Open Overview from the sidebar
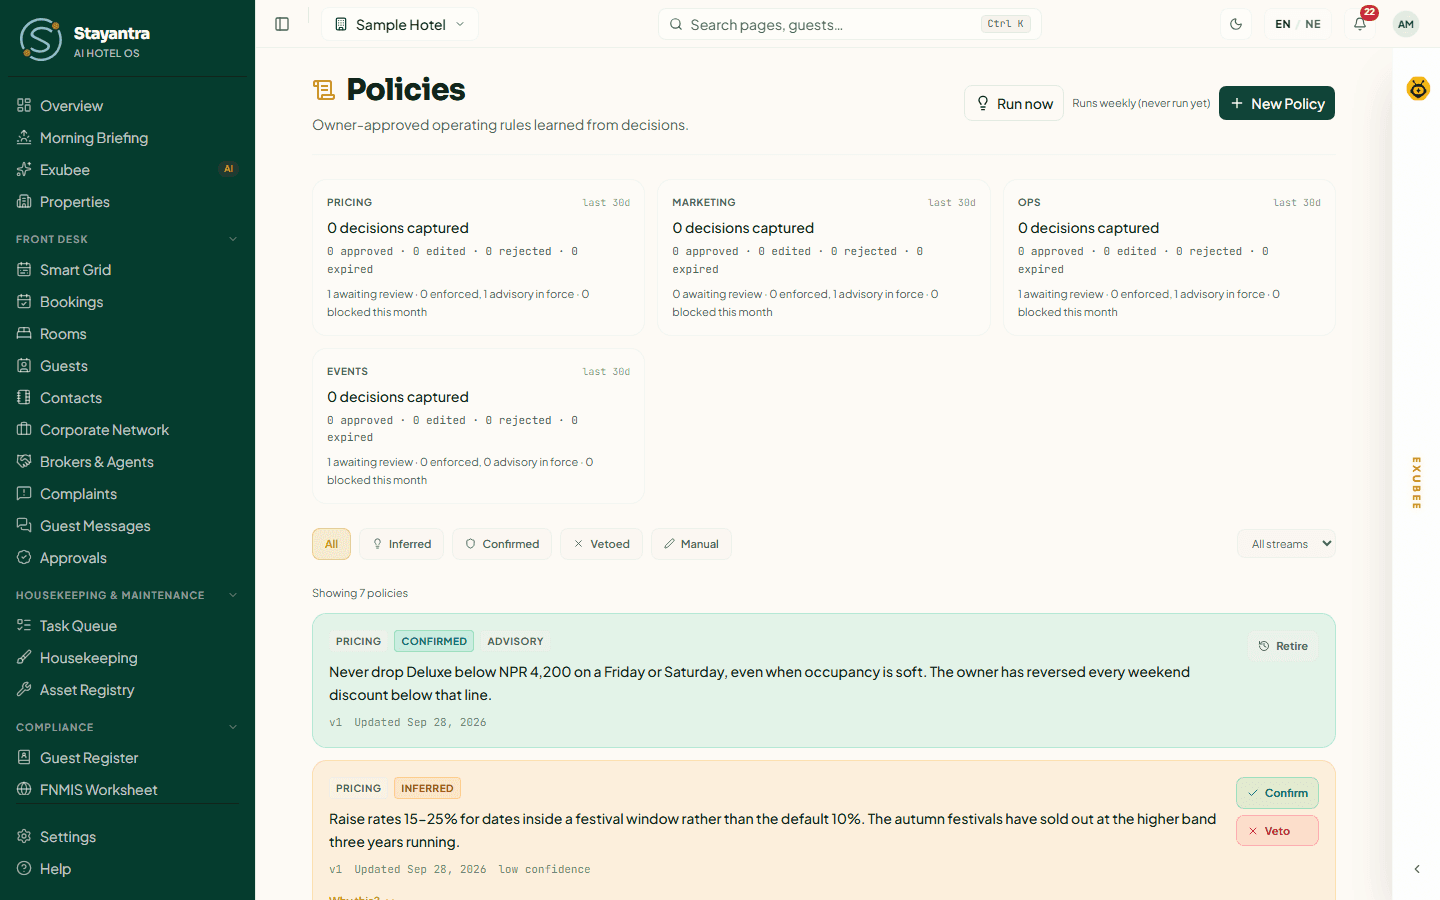Screen dimensions: 1440x900 coord(127,106)
